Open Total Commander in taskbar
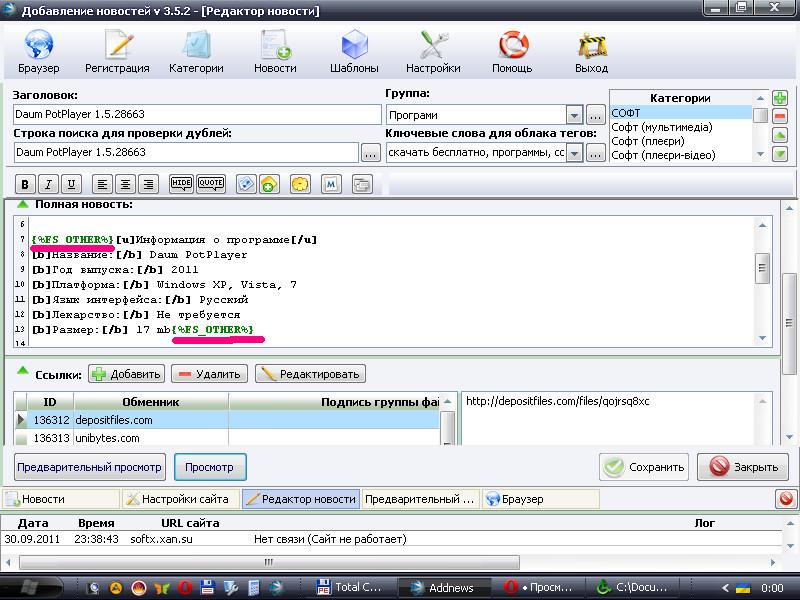Screen dimensions: 800x600 pos(350,587)
